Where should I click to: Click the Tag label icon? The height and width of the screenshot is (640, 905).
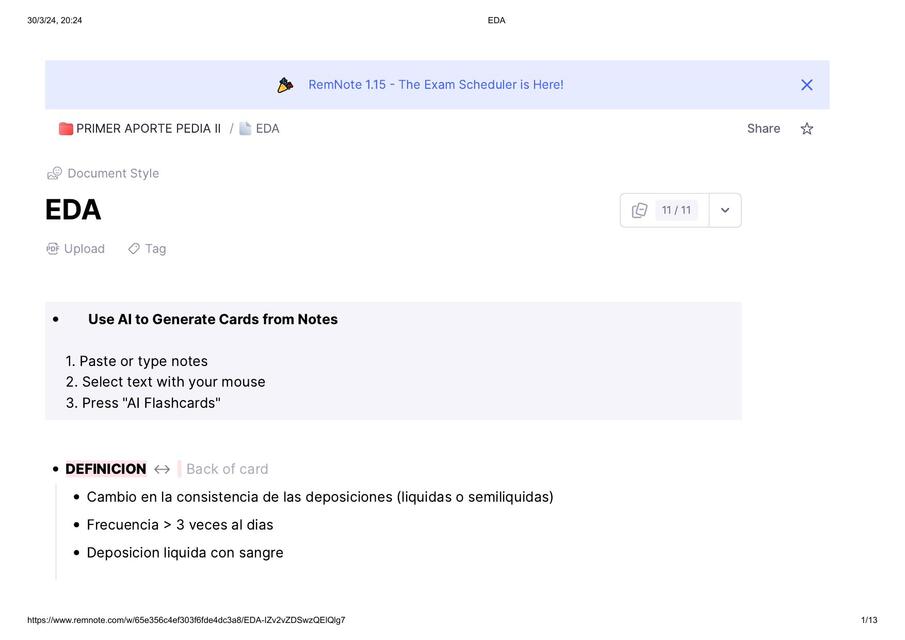pos(134,249)
